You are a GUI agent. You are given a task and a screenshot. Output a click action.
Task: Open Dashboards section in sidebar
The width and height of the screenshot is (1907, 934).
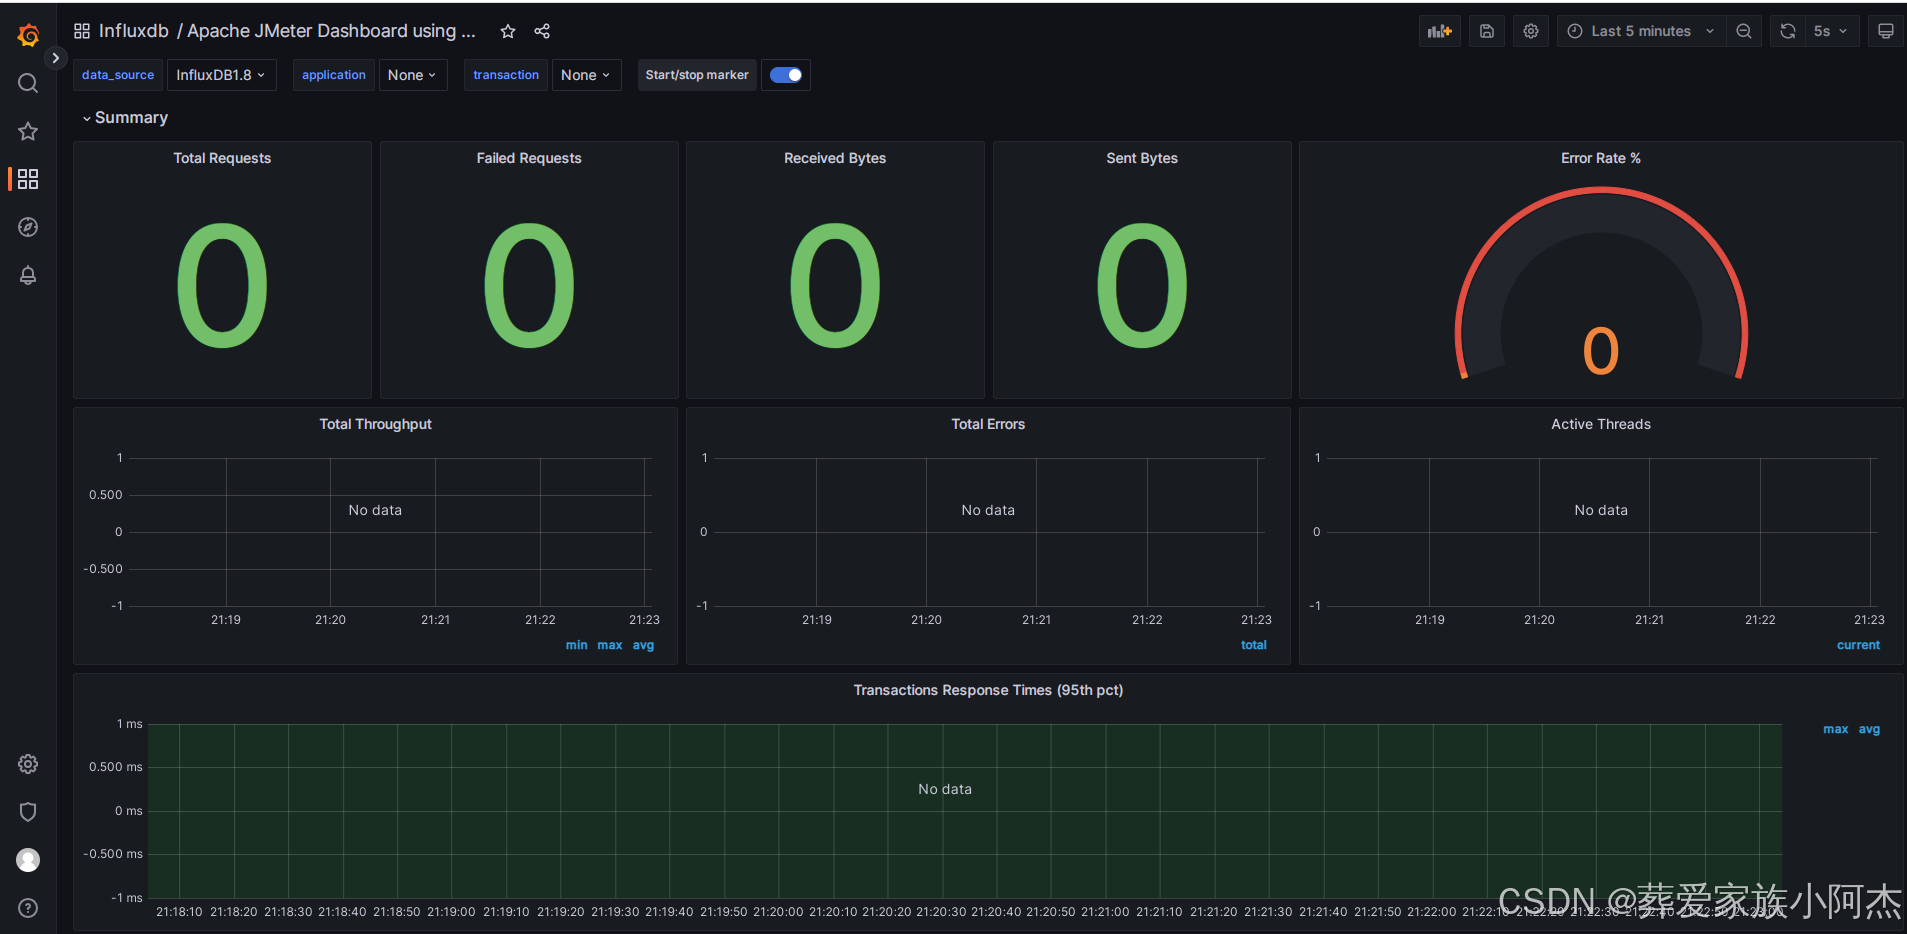click(28, 179)
